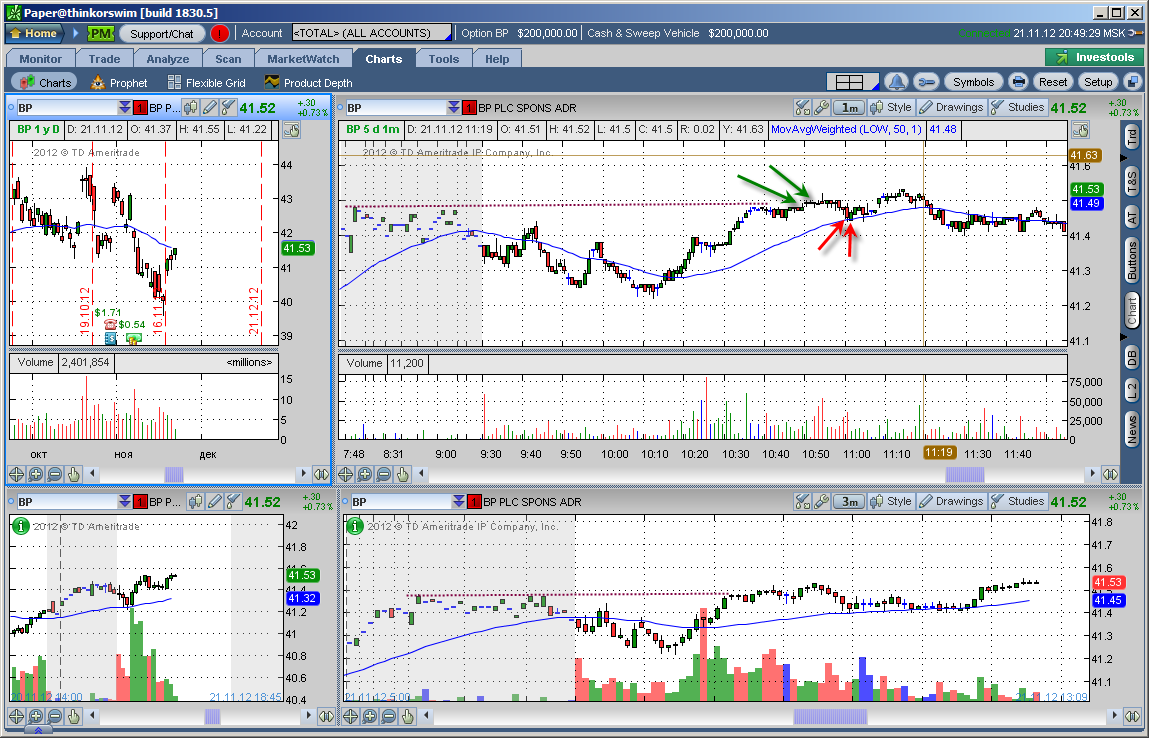Select the pan hand tool under BP 5 d 1m chart
Image resolution: width=1149 pixels, height=738 pixels.
403,474
